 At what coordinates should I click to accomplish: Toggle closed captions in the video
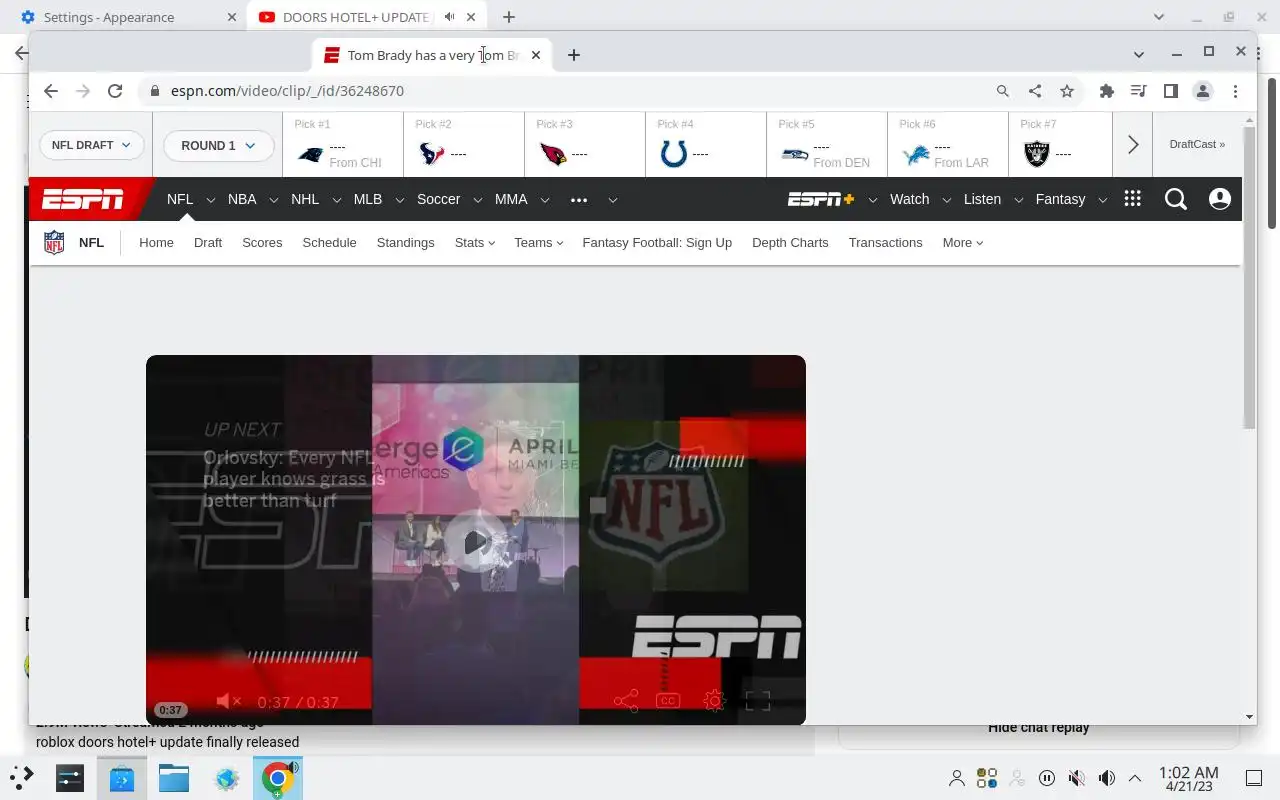point(668,701)
